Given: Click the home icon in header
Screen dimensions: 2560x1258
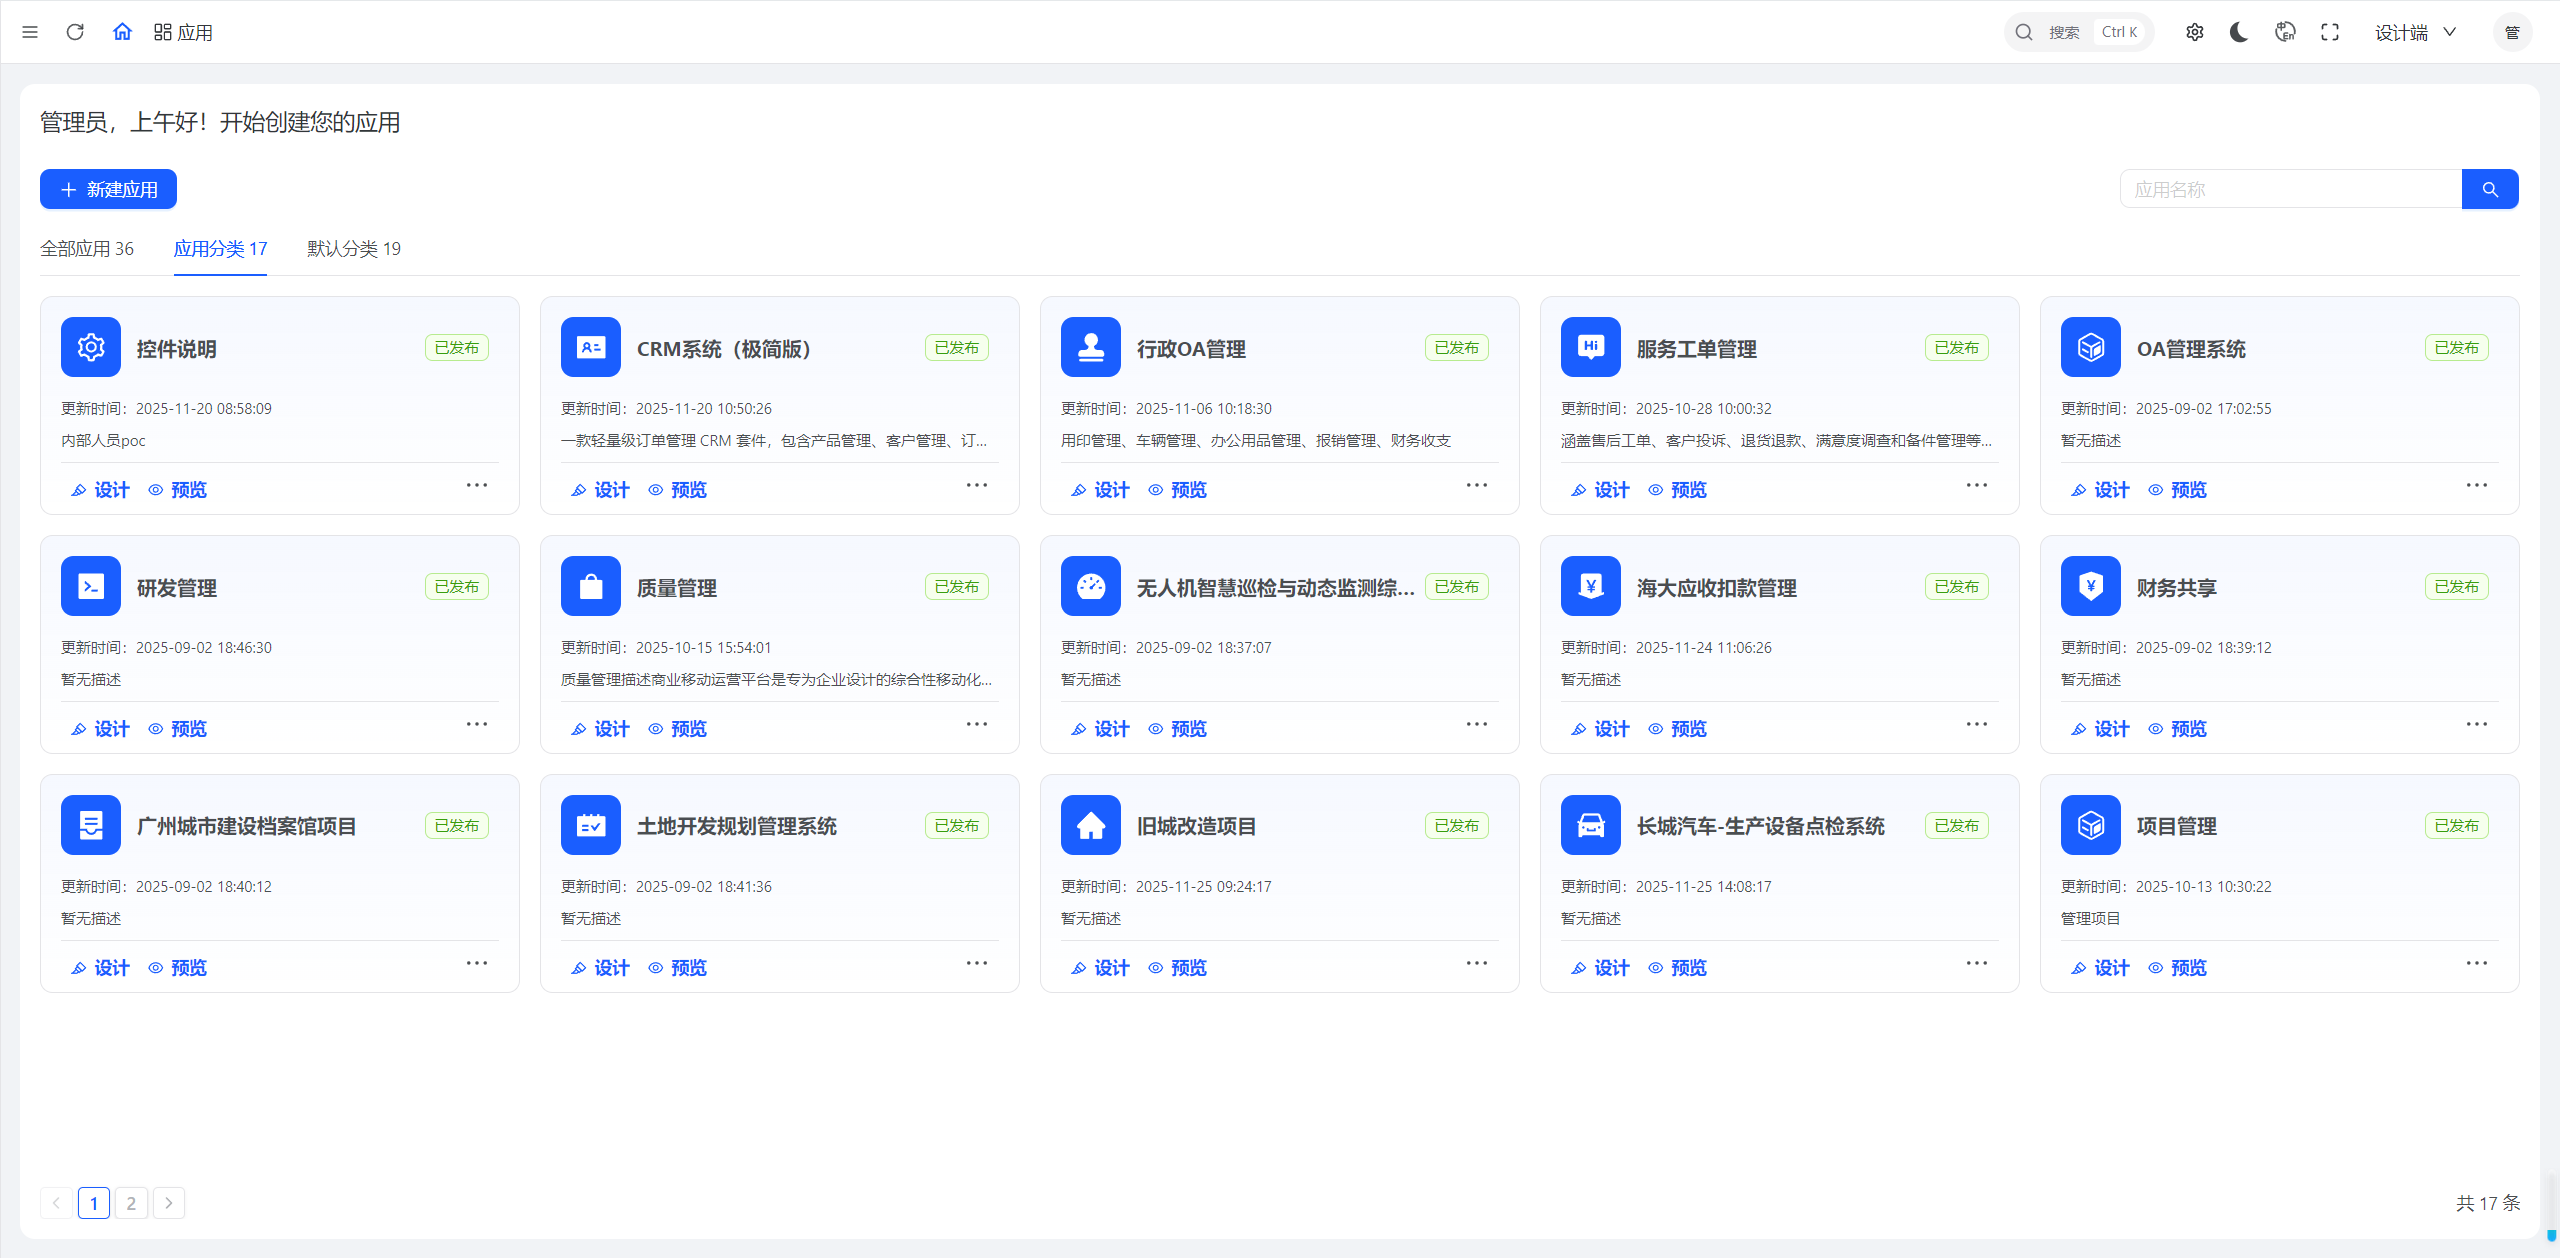Looking at the screenshot, I should coord(122,32).
